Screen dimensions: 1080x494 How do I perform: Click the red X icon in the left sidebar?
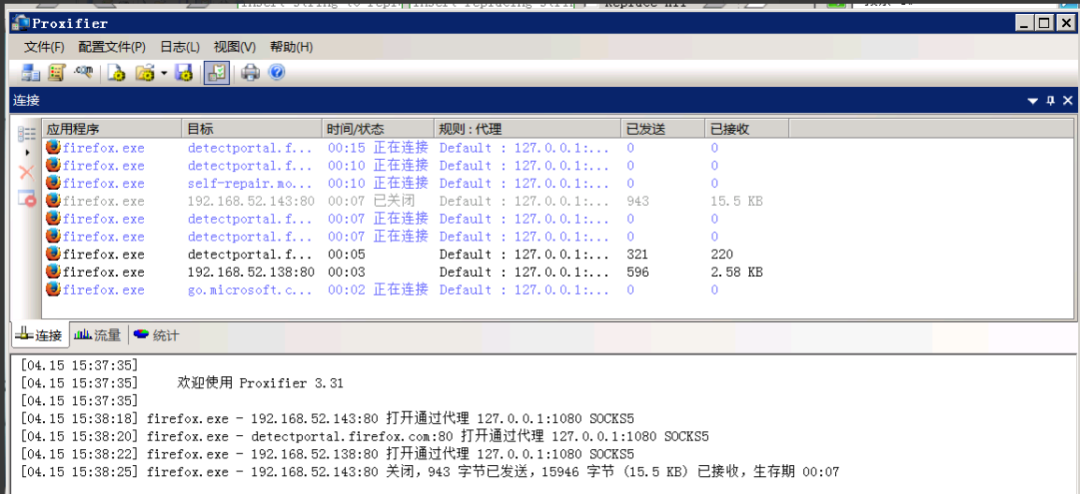(27, 173)
